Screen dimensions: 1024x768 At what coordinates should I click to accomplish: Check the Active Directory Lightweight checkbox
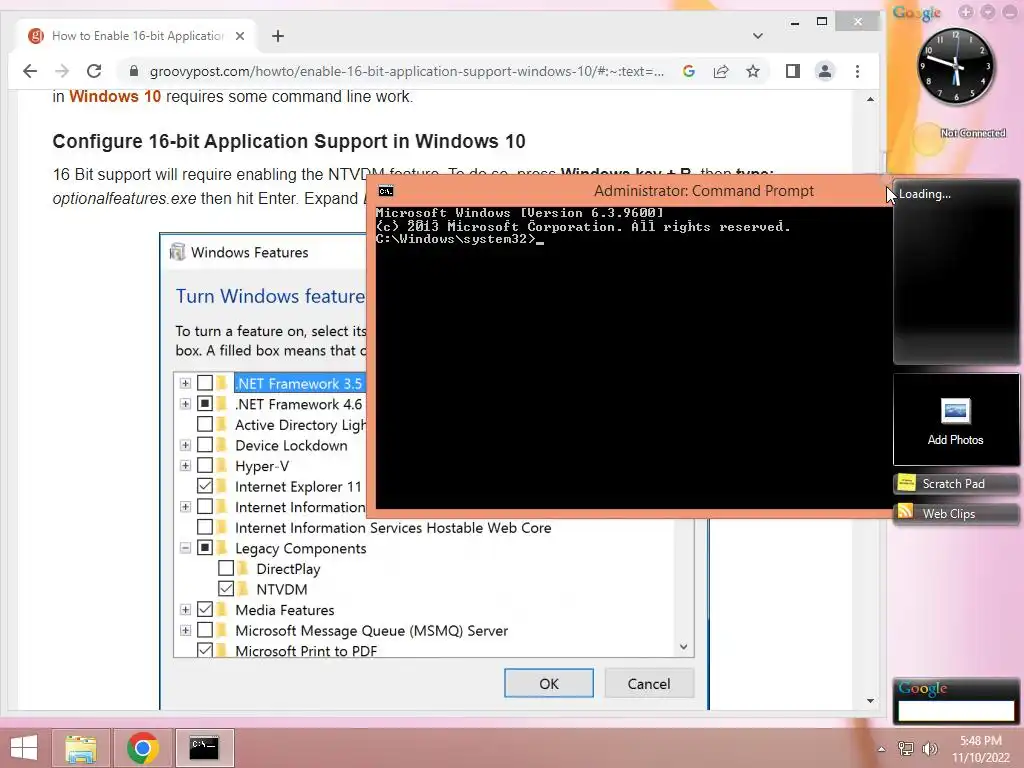pos(205,424)
